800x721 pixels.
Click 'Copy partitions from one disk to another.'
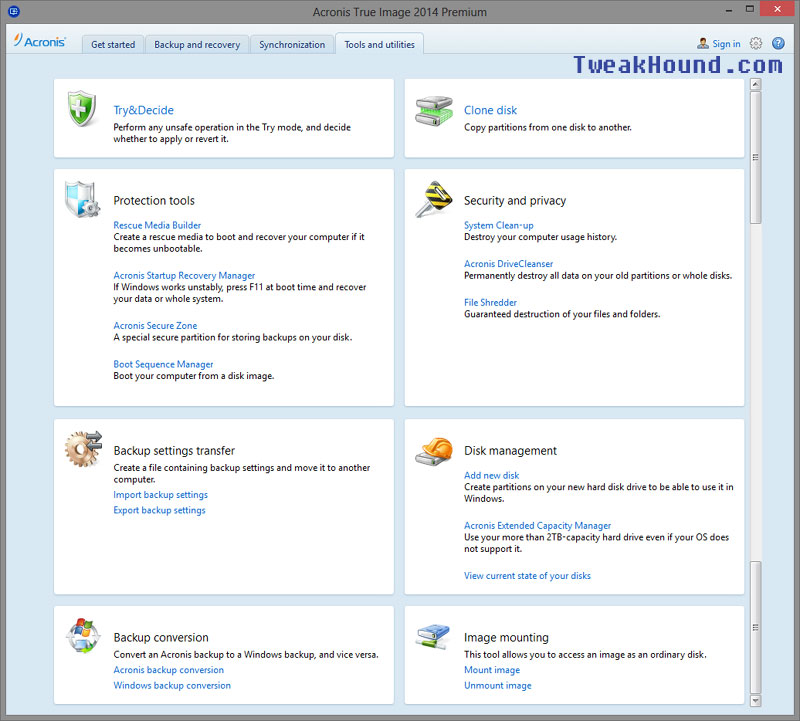pos(547,128)
